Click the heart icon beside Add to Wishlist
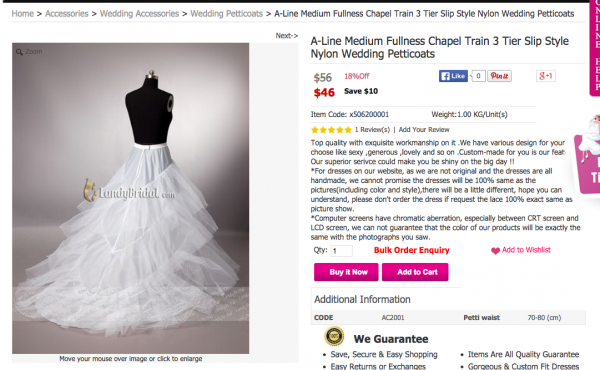 tap(495, 251)
